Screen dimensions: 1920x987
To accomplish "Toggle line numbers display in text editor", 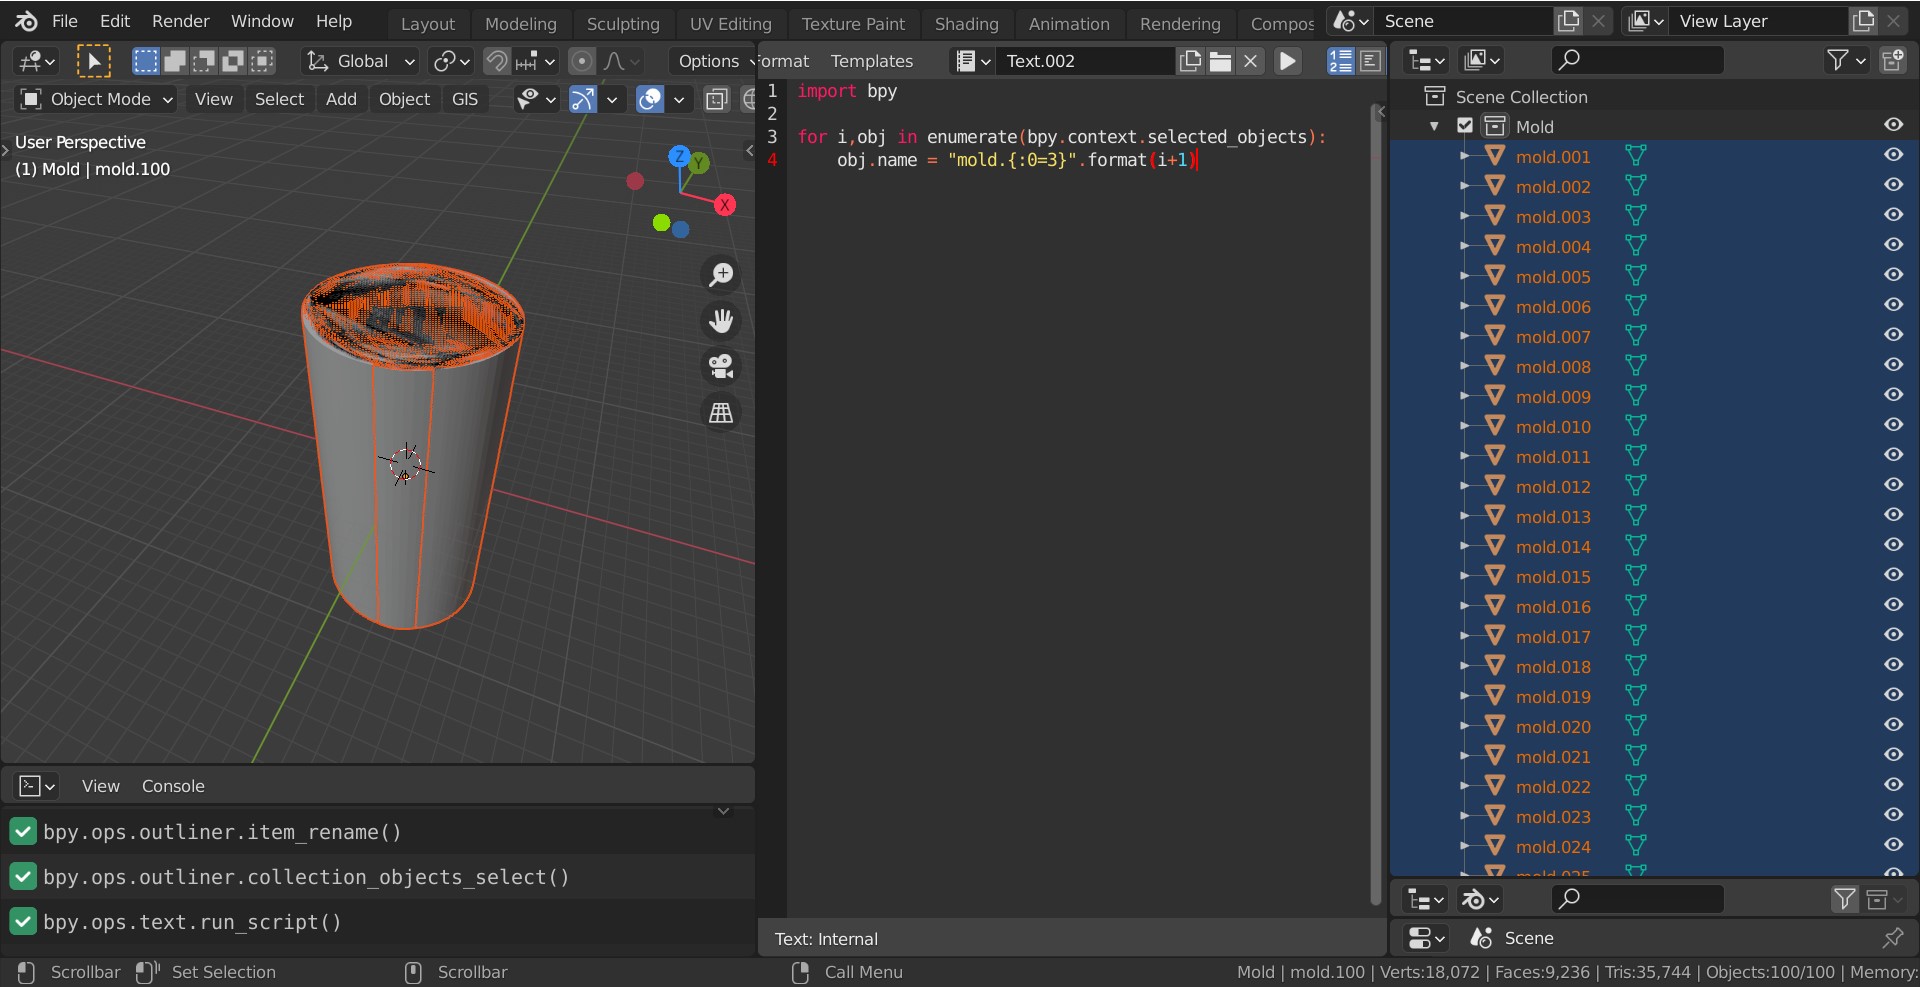I will click(x=1340, y=61).
